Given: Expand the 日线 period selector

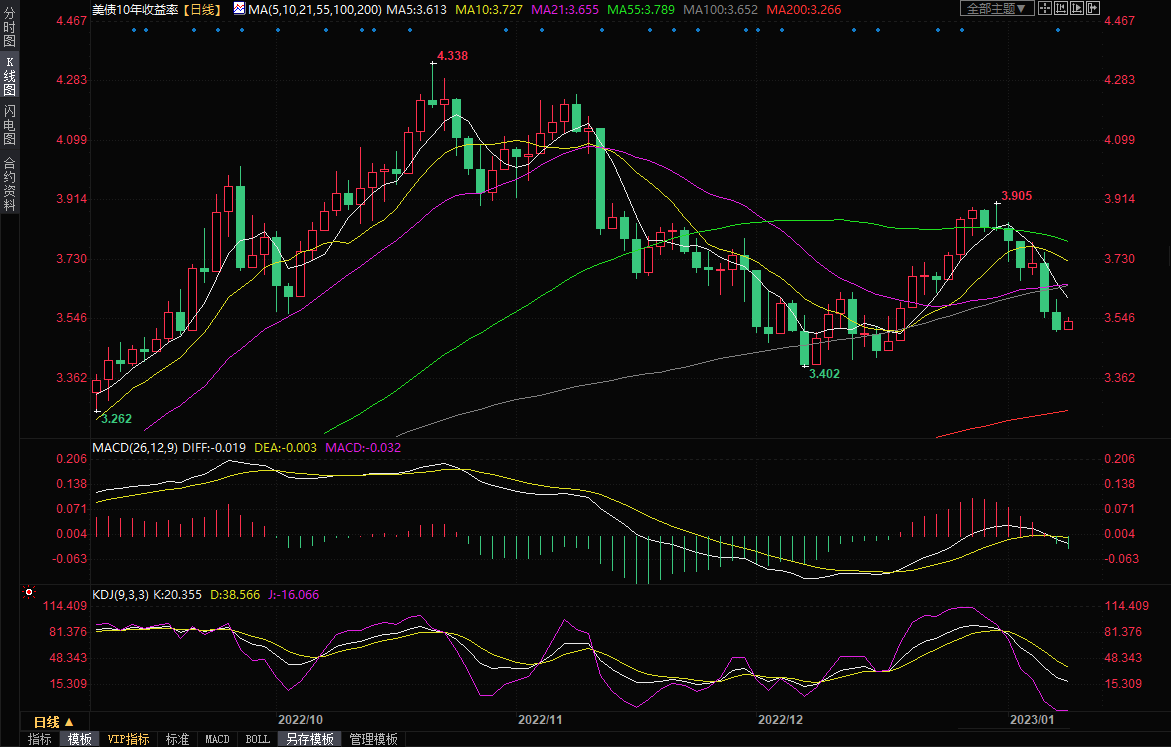Looking at the screenshot, I should [54, 722].
